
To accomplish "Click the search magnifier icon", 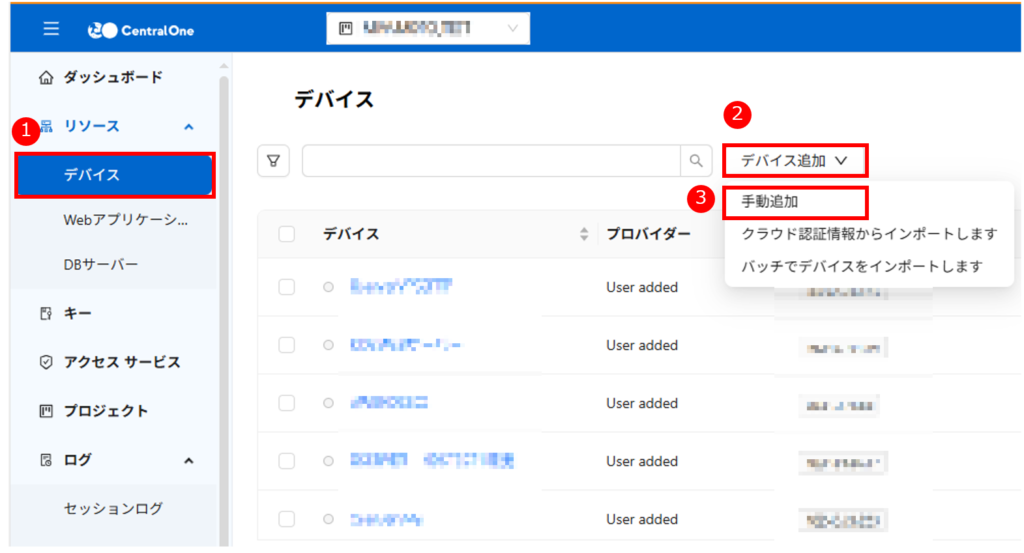I will point(694,160).
